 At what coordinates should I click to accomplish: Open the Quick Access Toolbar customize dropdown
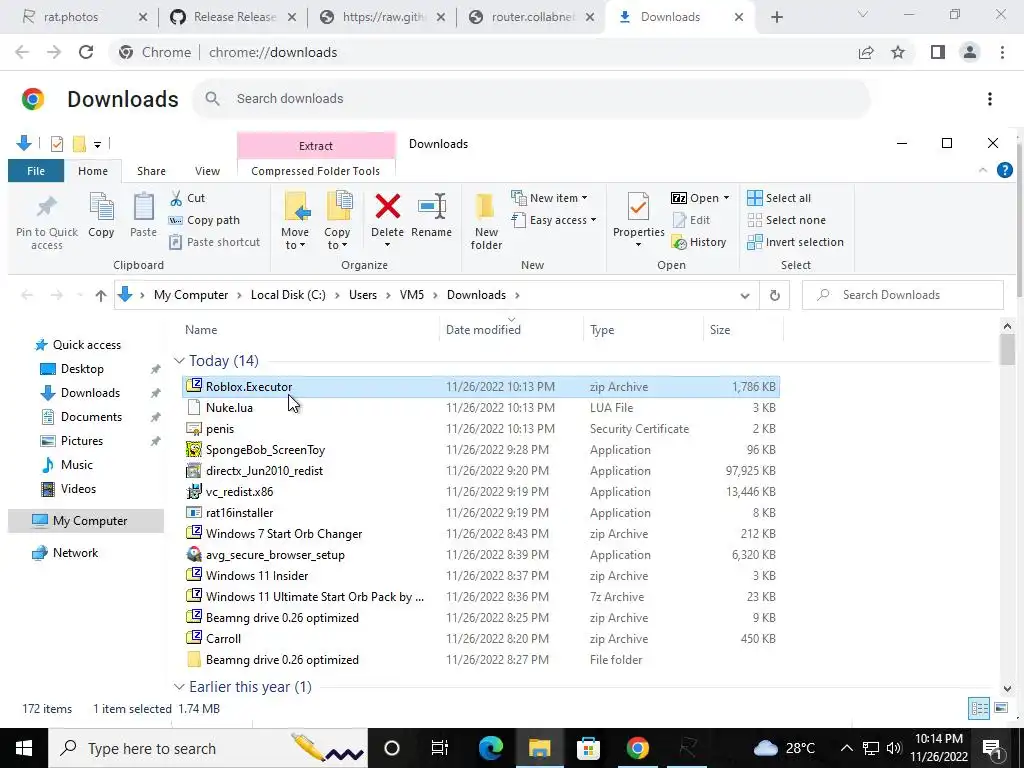[97, 144]
